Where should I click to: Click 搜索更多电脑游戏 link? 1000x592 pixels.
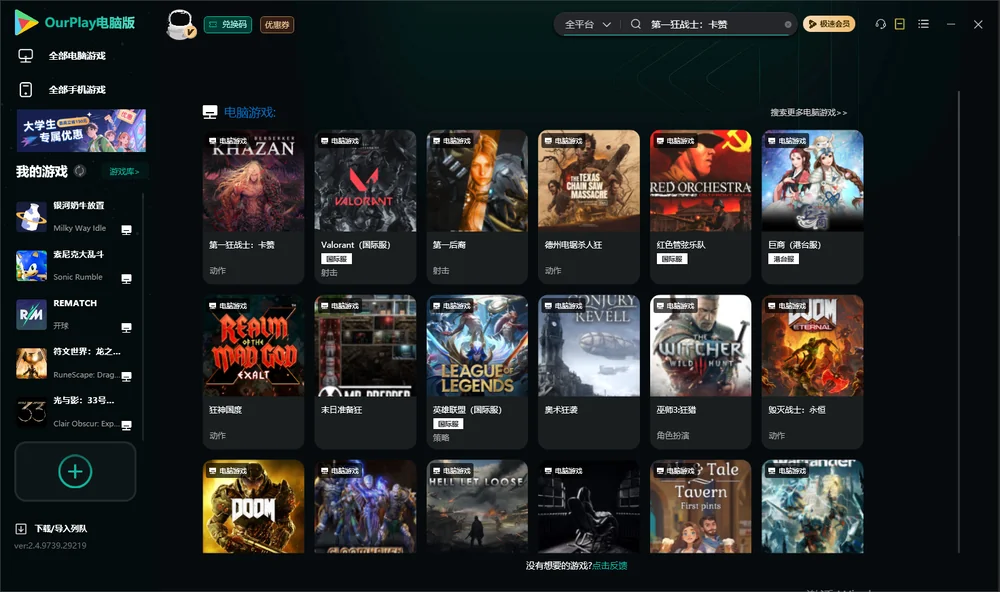(x=809, y=112)
